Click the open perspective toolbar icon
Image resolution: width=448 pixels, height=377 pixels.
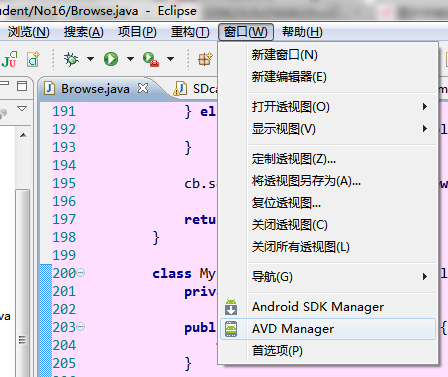[205, 59]
